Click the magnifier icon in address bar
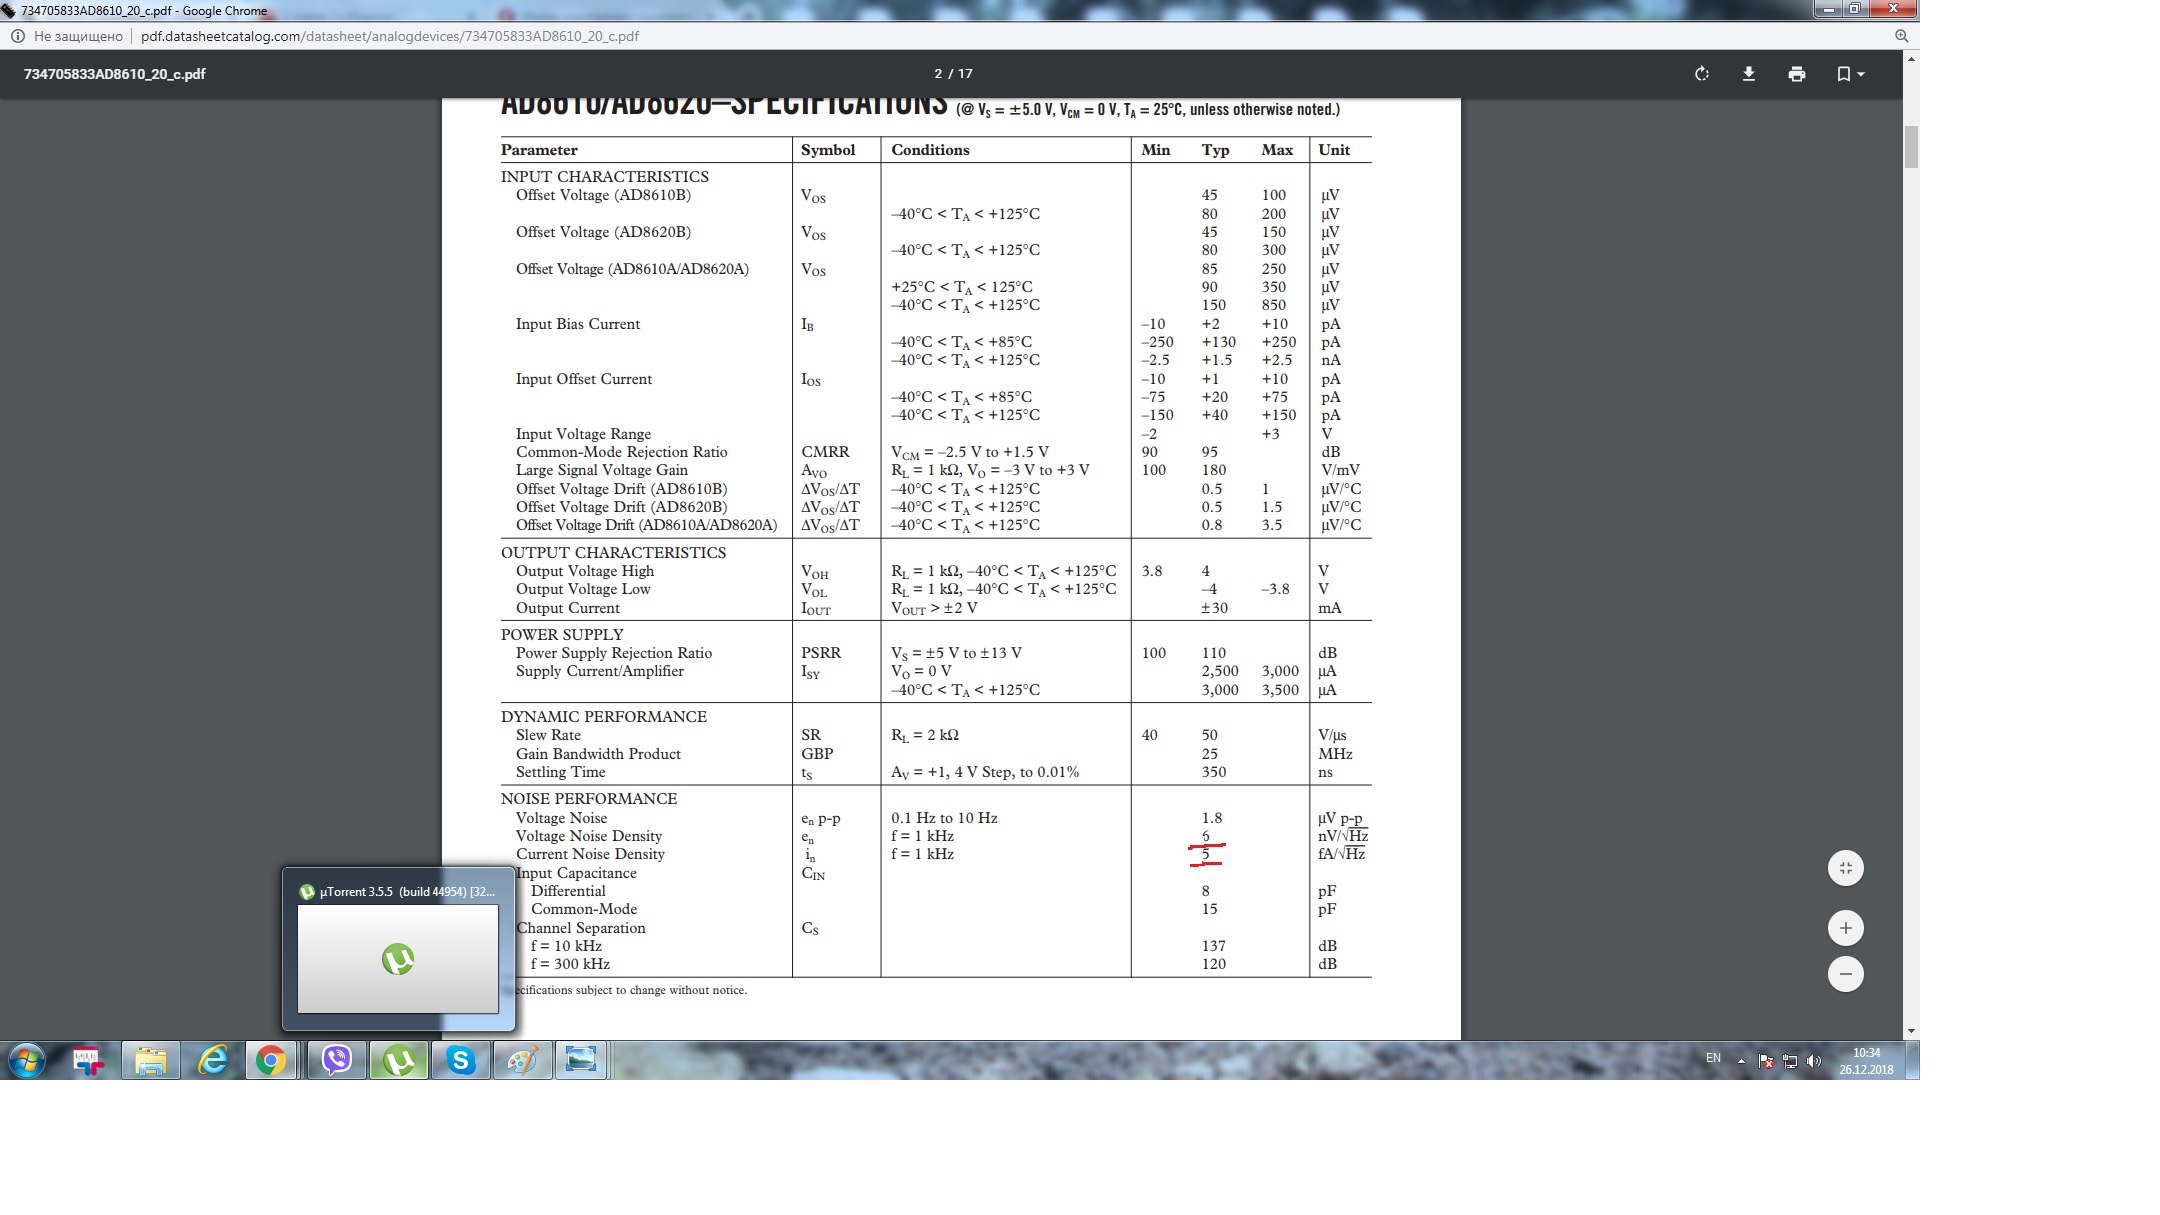2160x1215 pixels. tap(1901, 36)
